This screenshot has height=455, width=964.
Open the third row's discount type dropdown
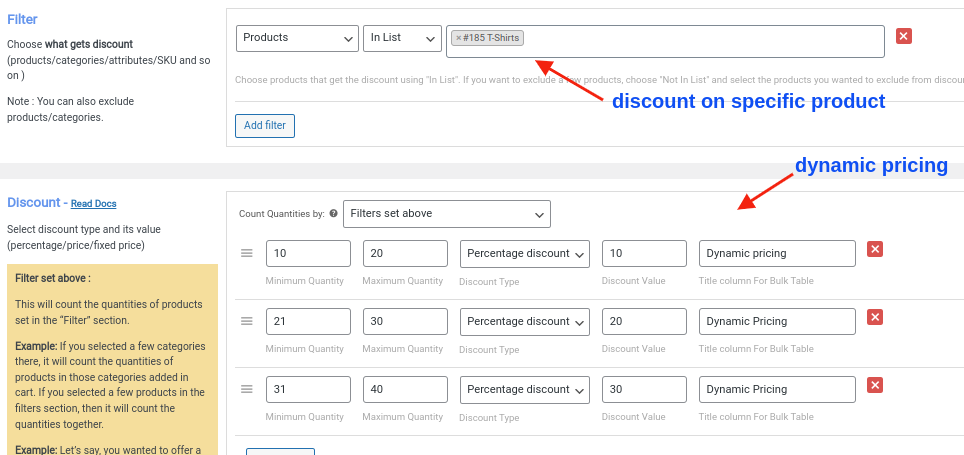(524, 389)
